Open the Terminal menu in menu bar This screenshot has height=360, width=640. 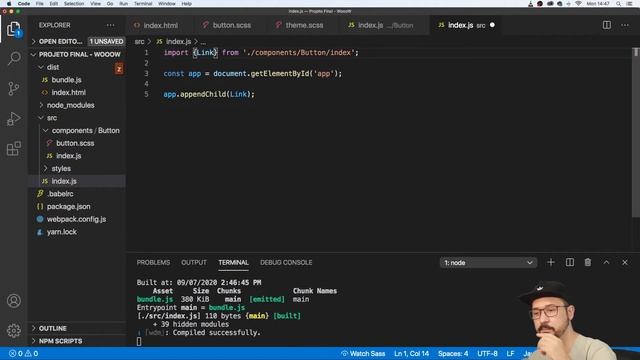pos(143,3)
